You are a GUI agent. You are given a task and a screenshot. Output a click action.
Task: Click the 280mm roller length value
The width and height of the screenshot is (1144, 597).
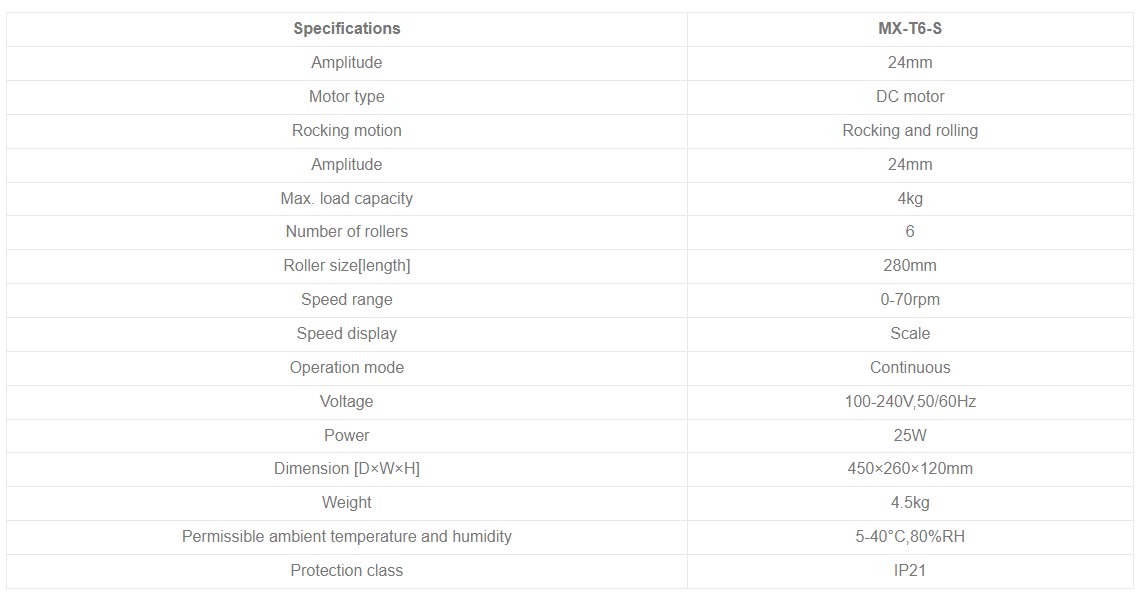click(909, 265)
